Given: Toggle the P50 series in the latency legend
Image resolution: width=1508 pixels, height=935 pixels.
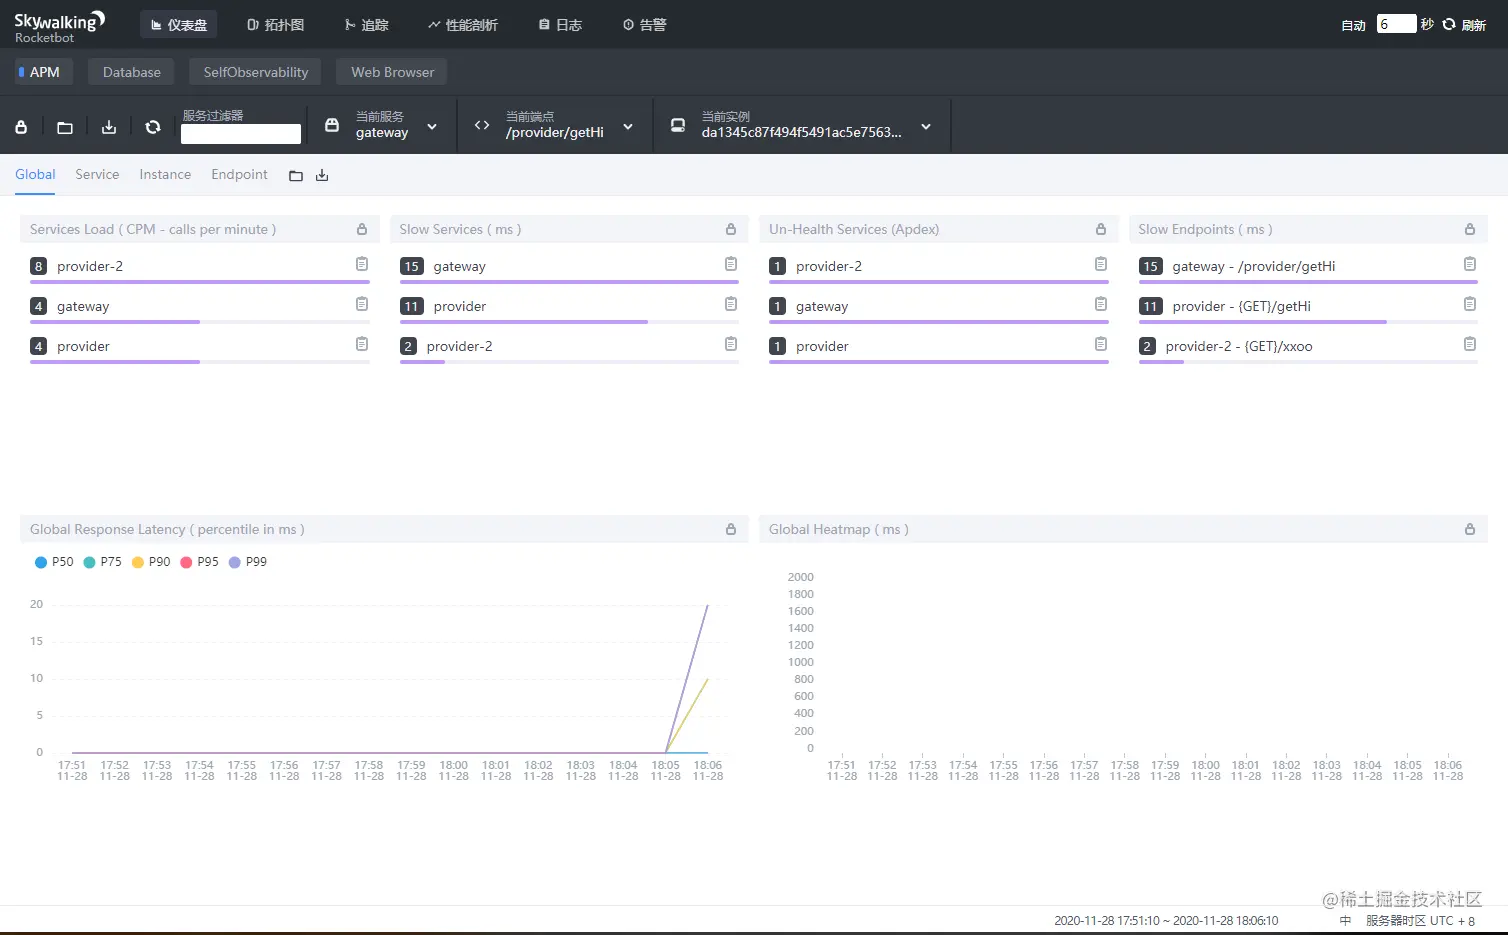Looking at the screenshot, I should (x=54, y=562).
